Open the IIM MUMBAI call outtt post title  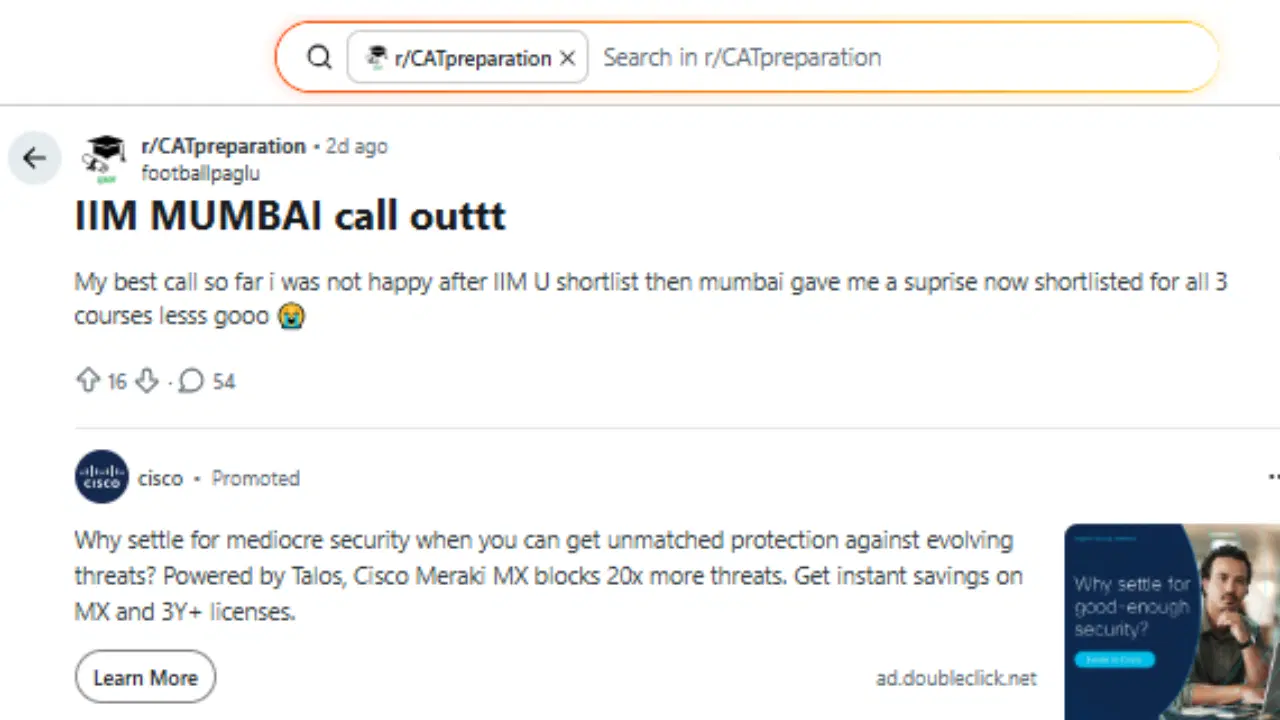(x=290, y=216)
